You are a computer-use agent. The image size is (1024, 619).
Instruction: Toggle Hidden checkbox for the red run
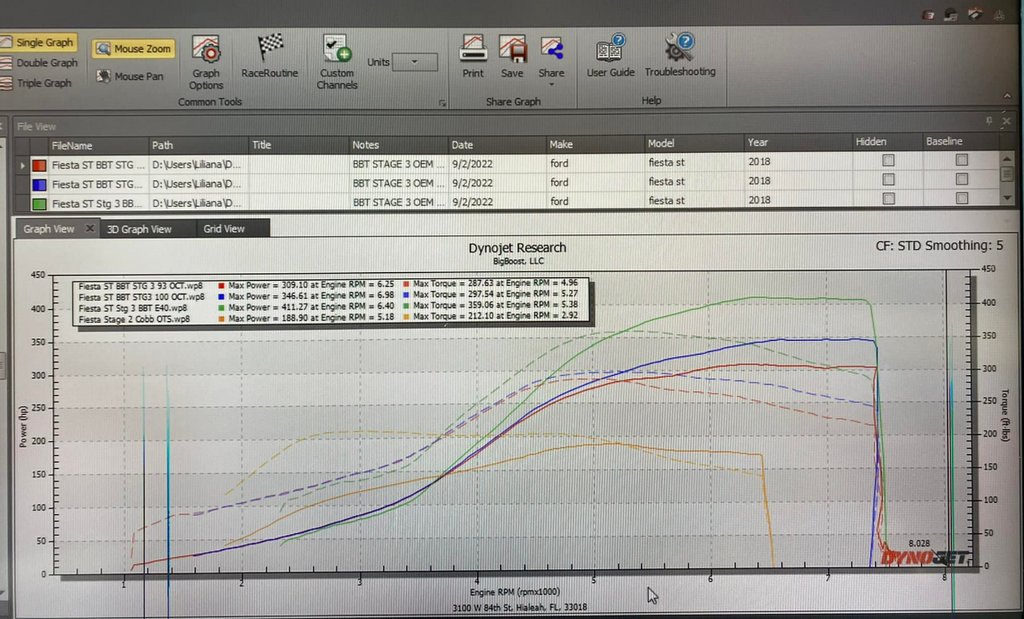tap(888, 160)
